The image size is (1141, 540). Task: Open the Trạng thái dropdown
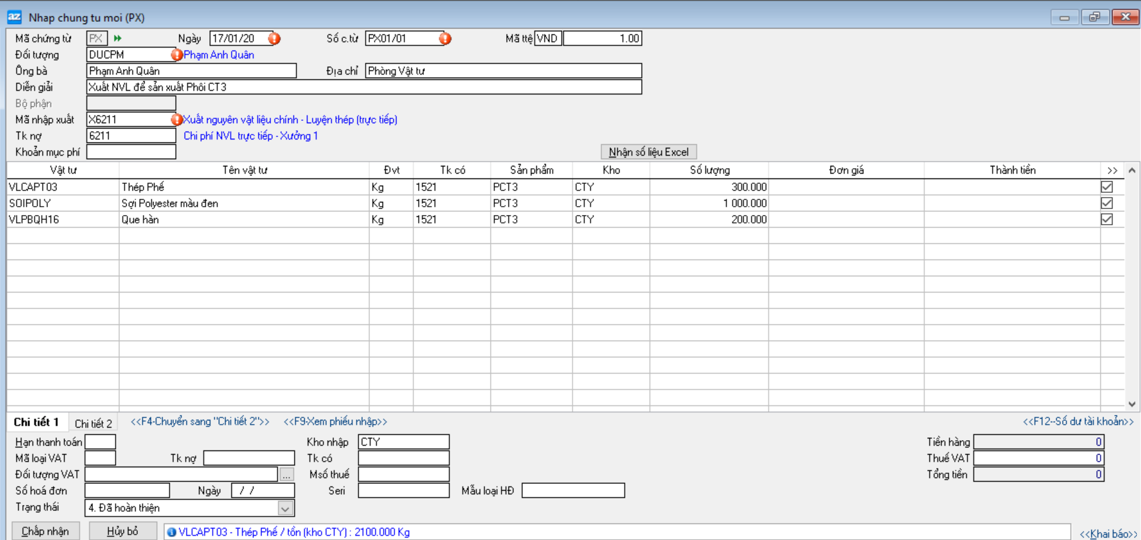click(285, 508)
